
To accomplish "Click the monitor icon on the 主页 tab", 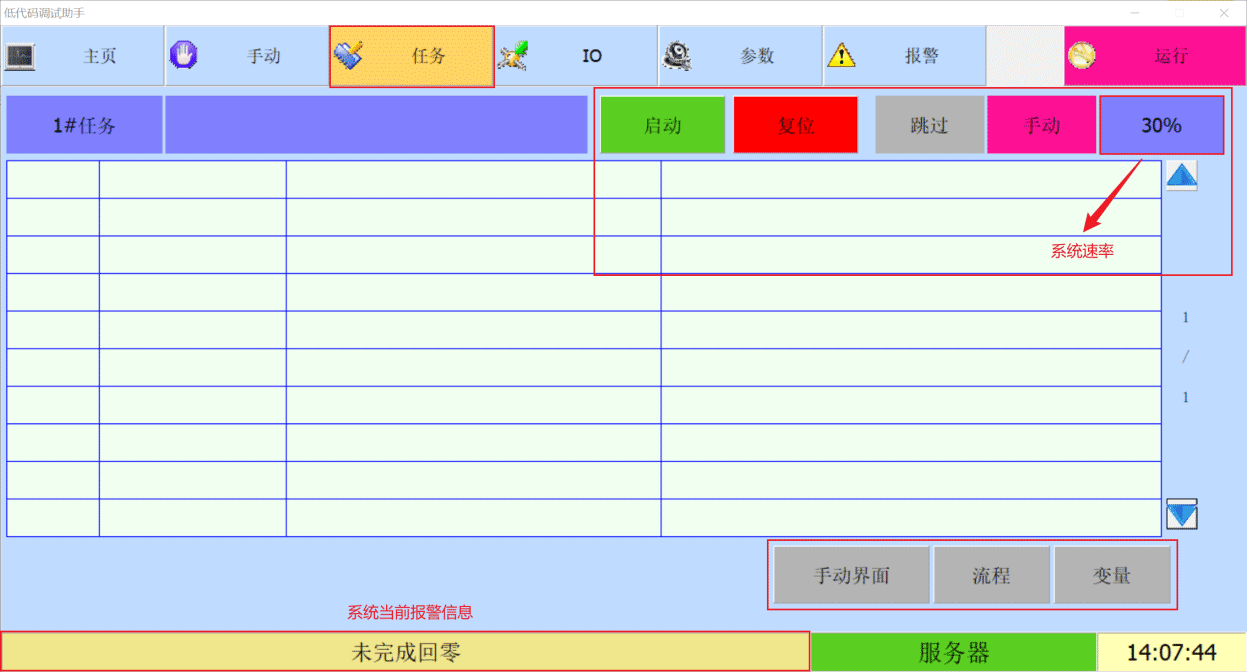I will (x=20, y=56).
